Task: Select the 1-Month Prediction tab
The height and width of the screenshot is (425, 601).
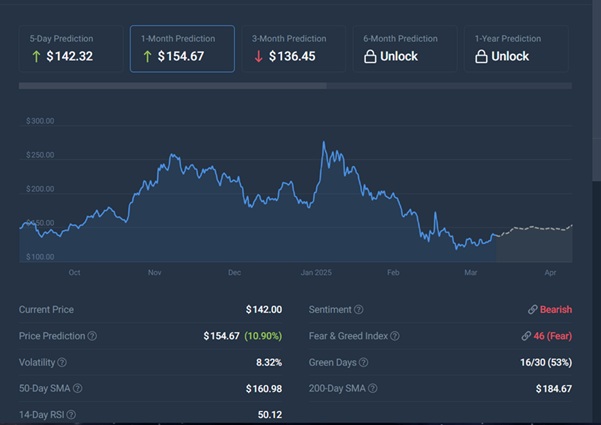Action: pos(182,48)
